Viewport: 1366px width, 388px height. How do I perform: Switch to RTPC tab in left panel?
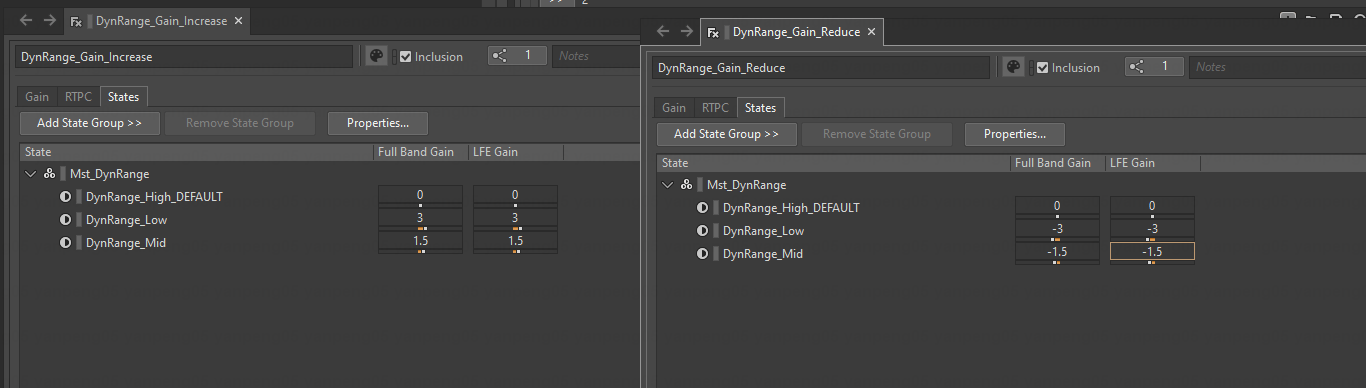[x=79, y=97]
